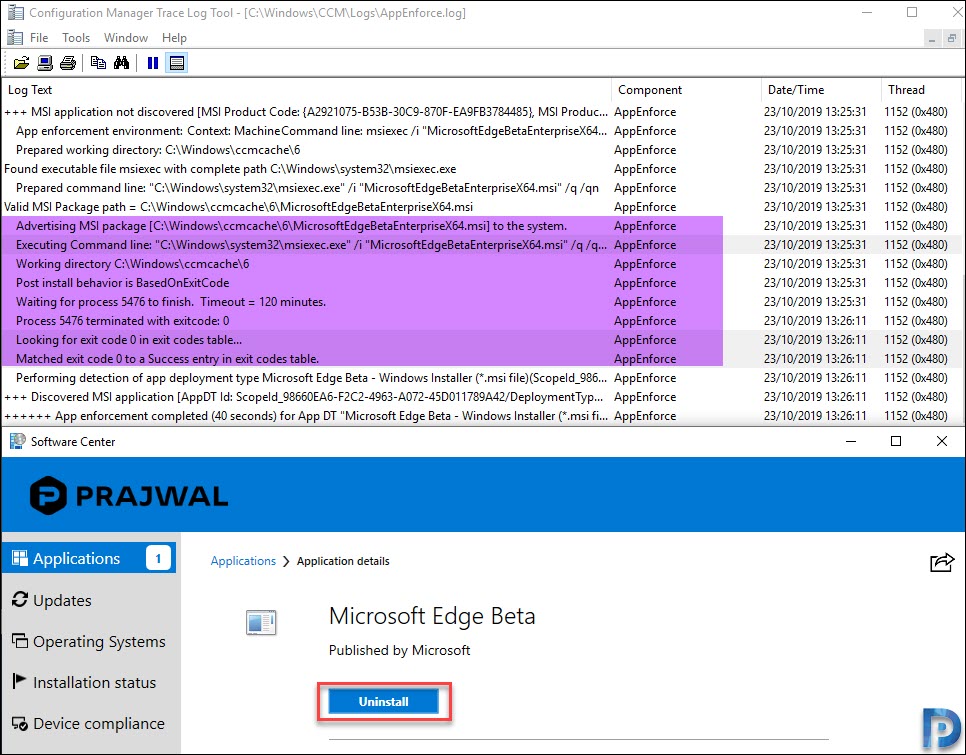Click the 'Microsoft Edge Beta' heading

432,616
